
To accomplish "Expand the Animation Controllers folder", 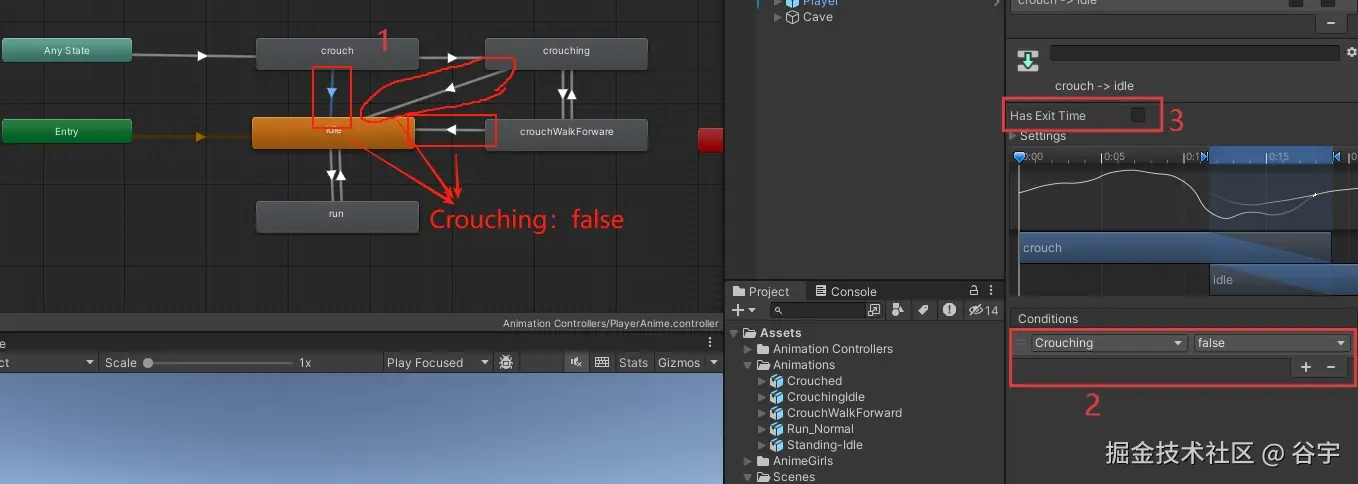I will 748,349.
